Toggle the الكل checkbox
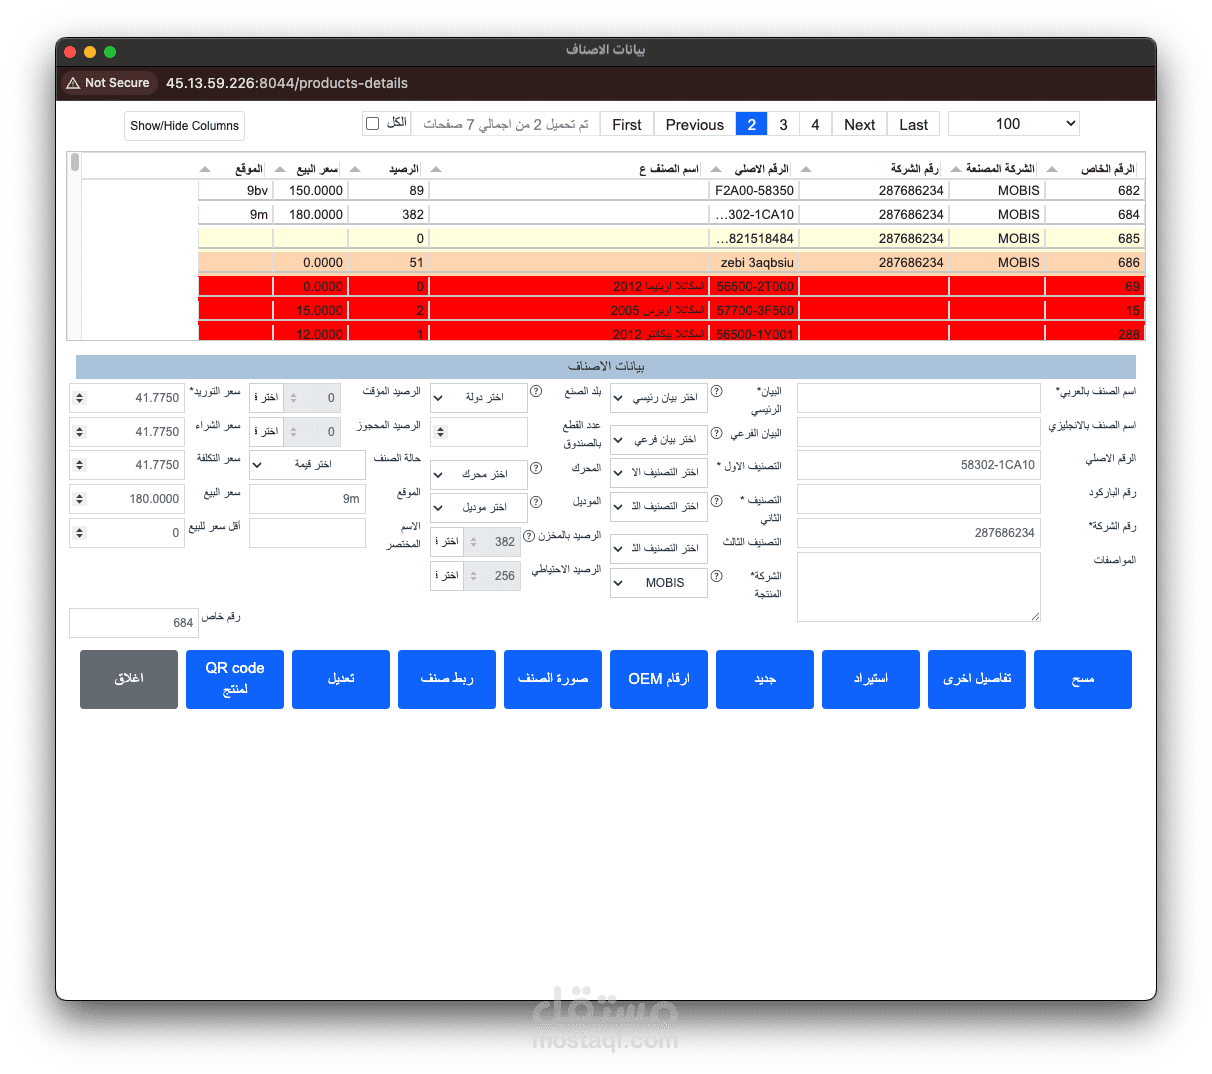The width and height of the screenshot is (1212, 1074). pos(372,123)
